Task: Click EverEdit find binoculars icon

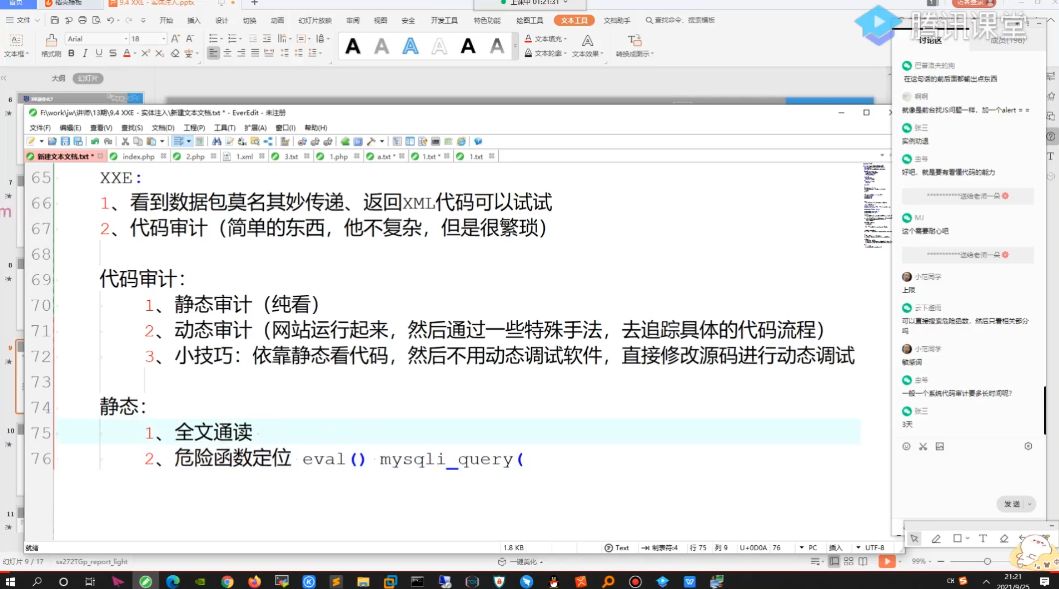Action: tap(216, 141)
